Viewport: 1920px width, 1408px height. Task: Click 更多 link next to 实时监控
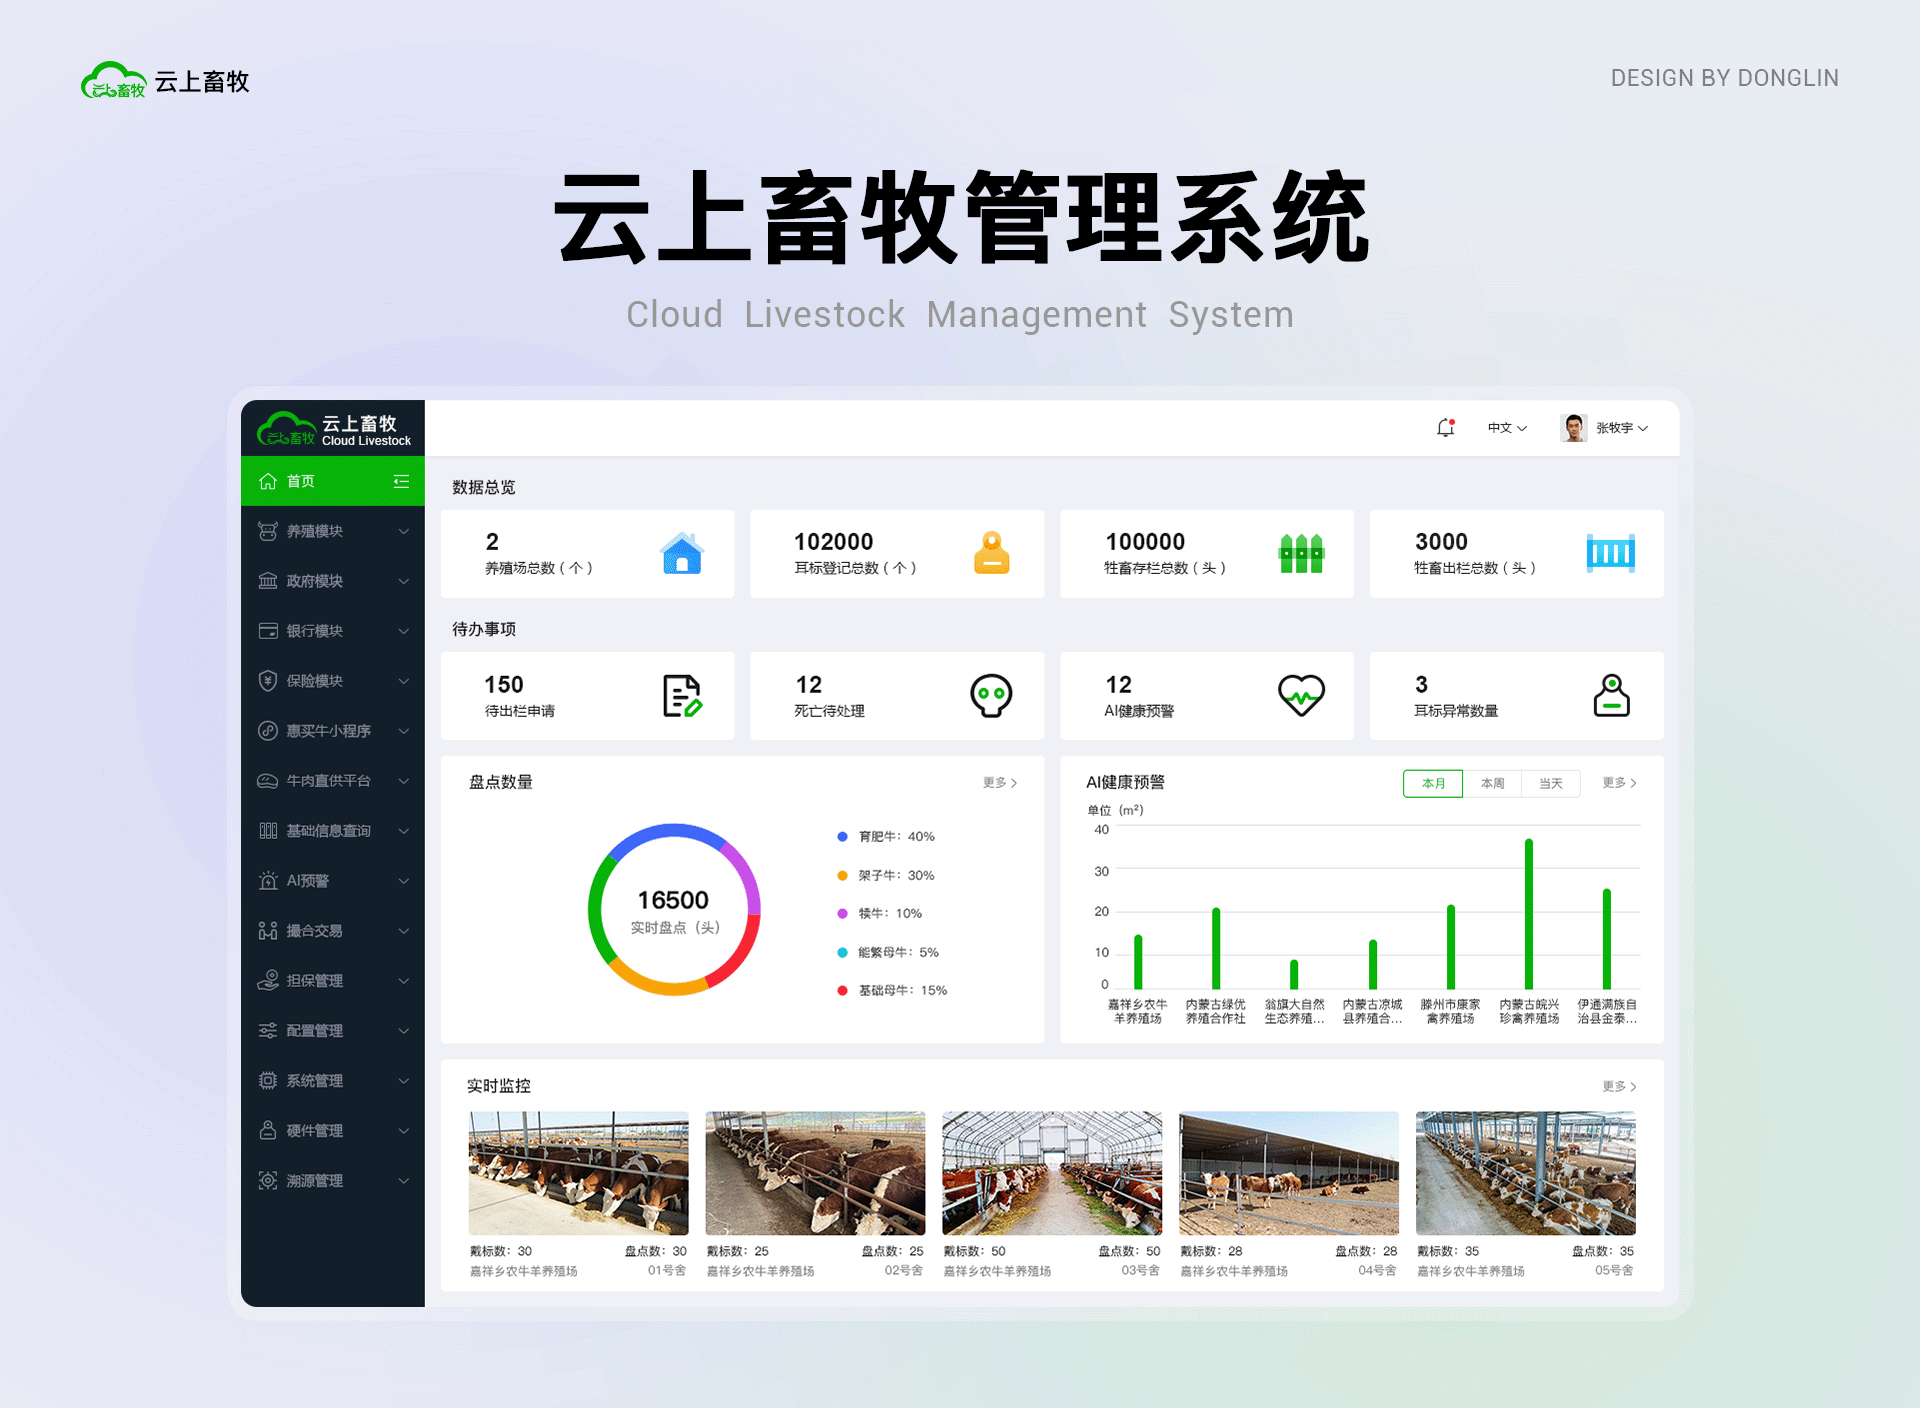[1618, 1086]
